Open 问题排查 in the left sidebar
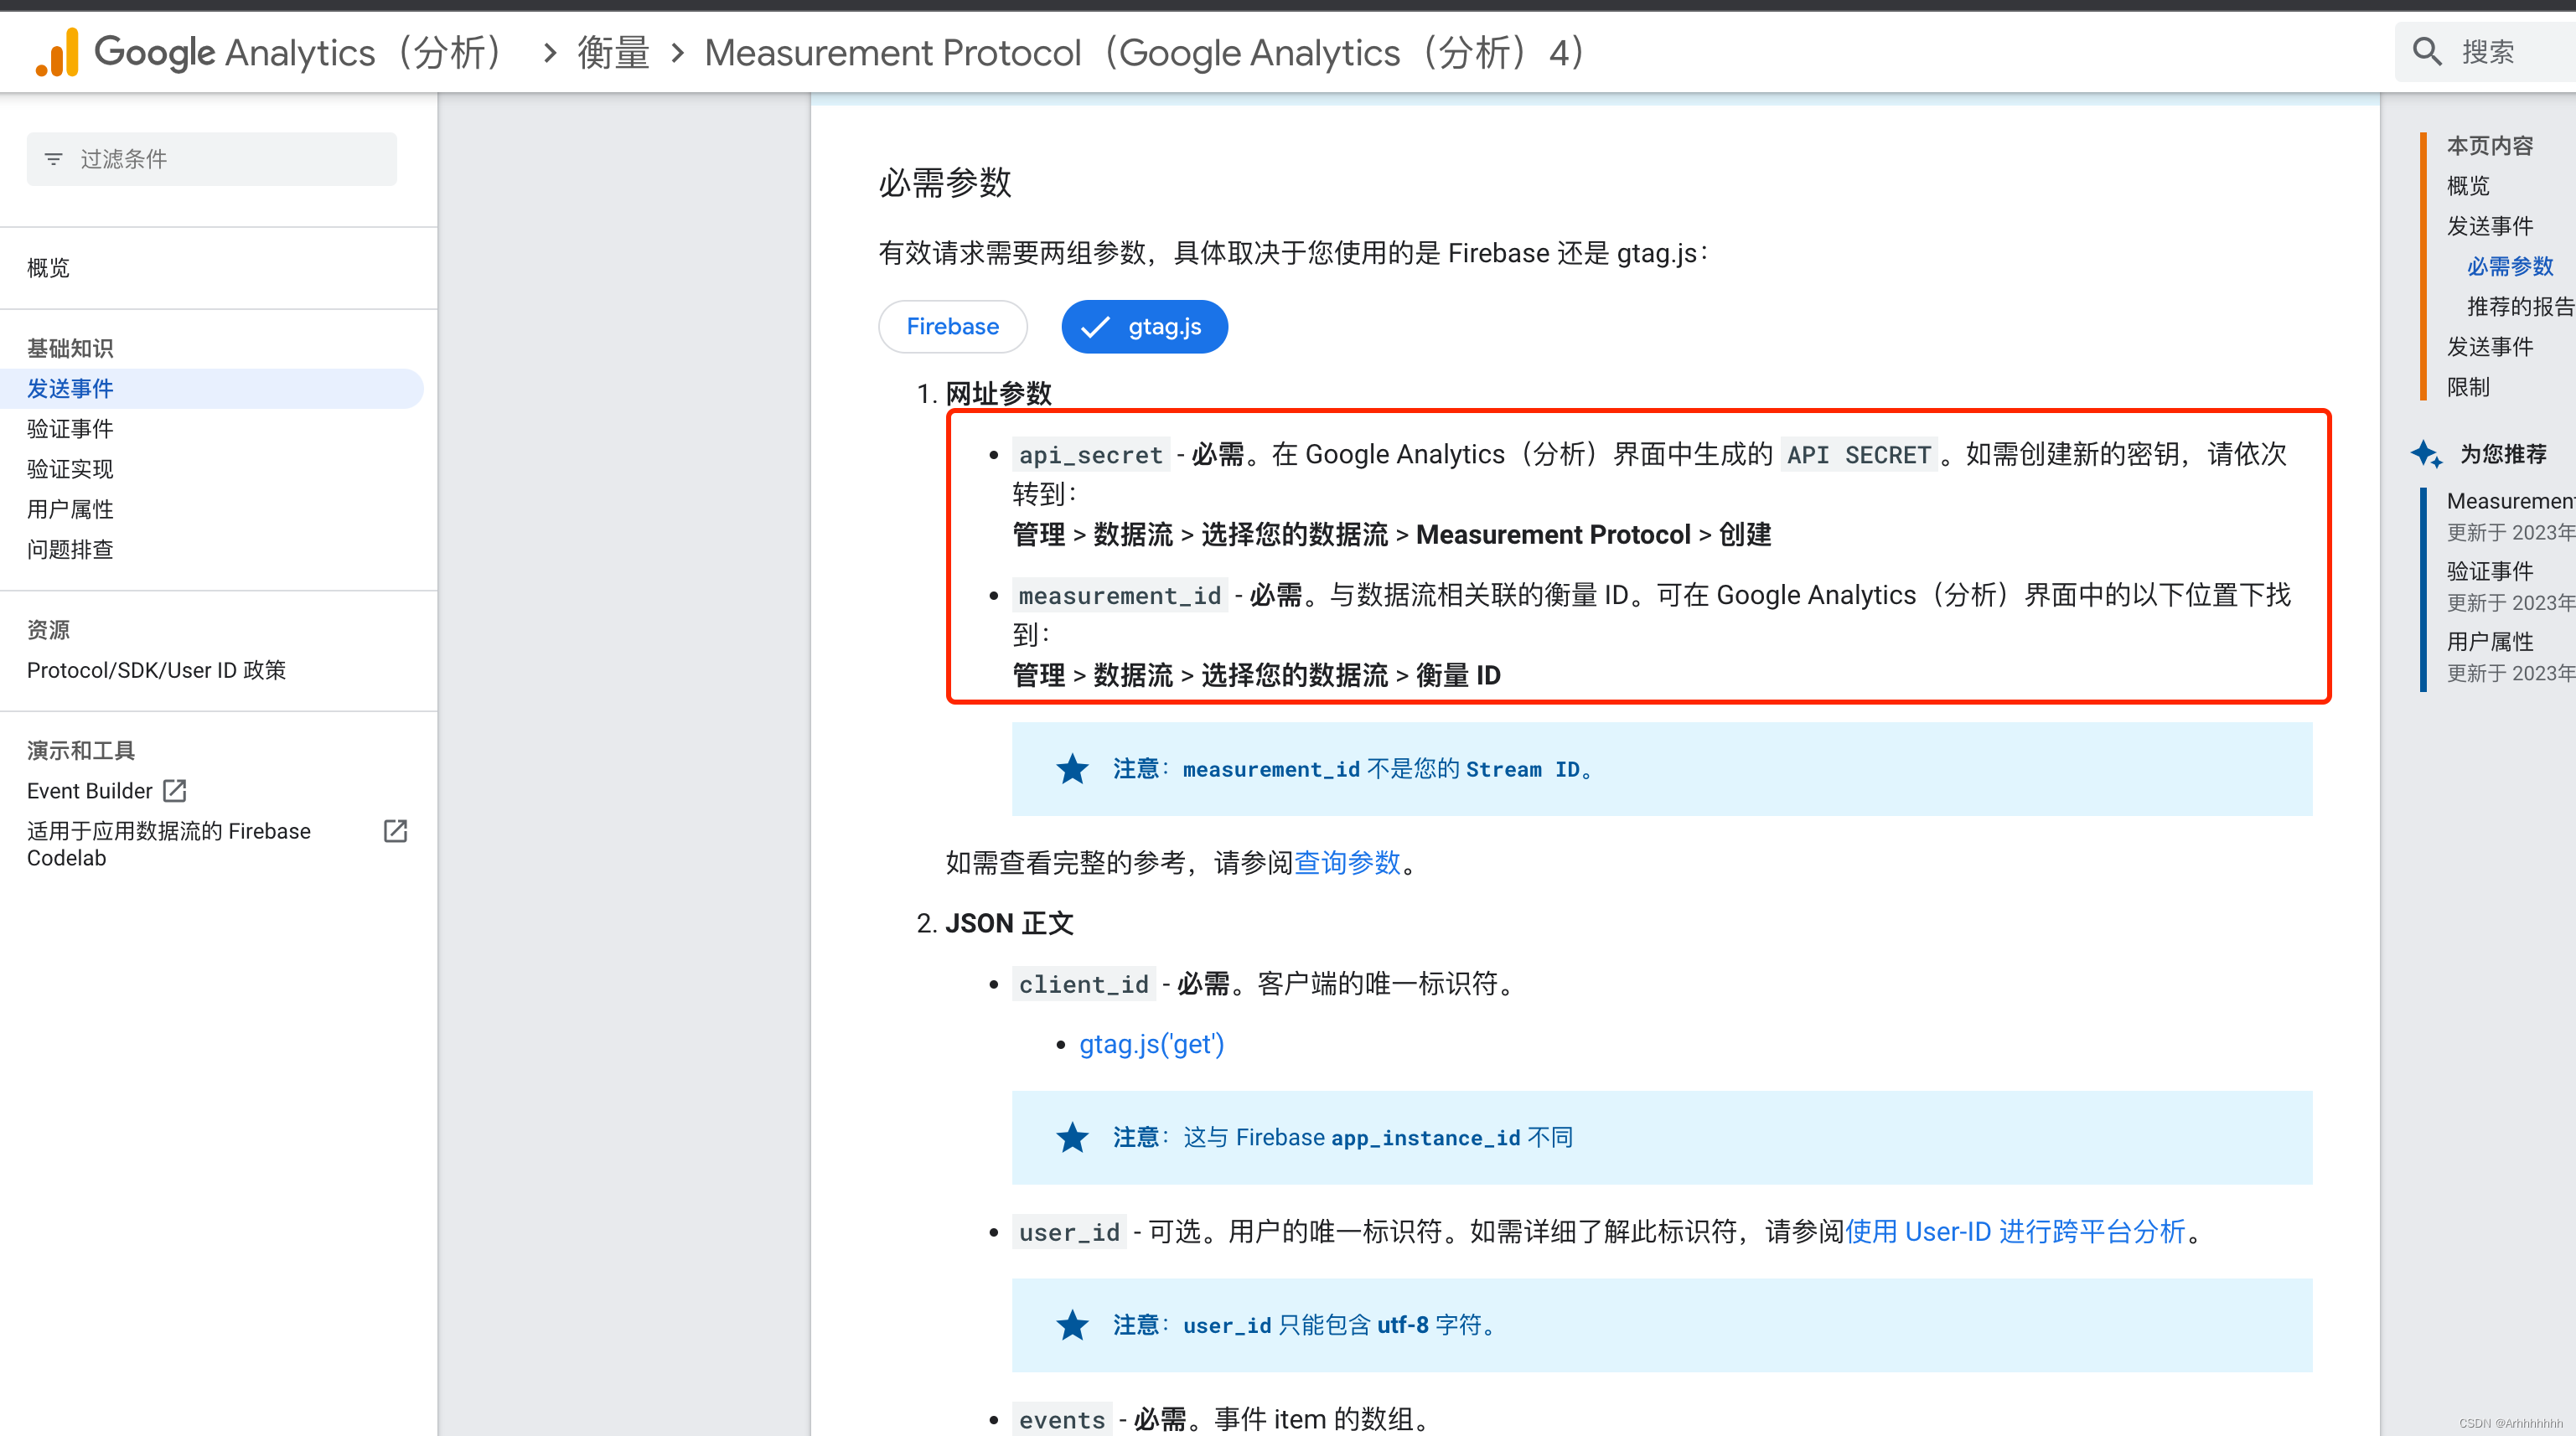 pyautogui.click(x=70, y=549)
